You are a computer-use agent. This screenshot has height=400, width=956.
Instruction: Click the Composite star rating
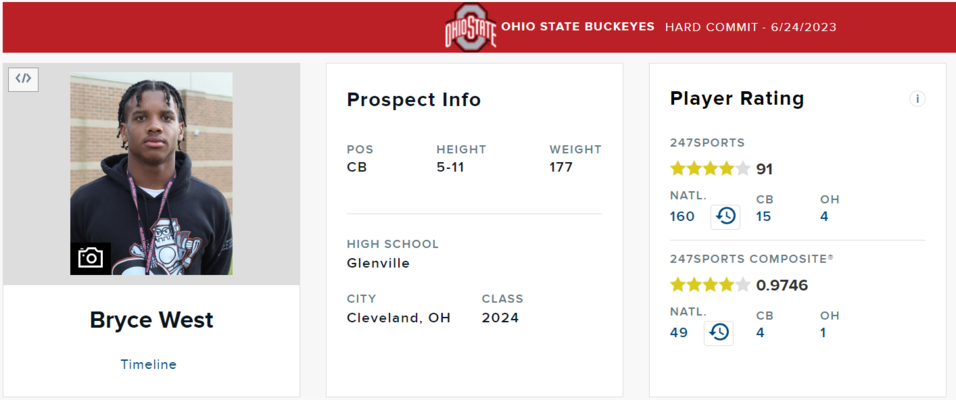(x=710, y=285)
